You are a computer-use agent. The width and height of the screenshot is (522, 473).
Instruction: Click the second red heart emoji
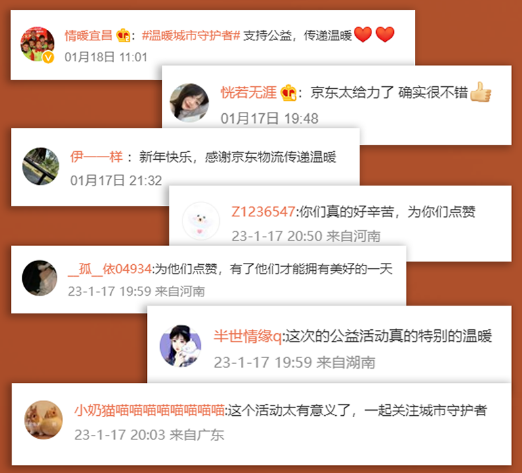click(x=385, y=34)
